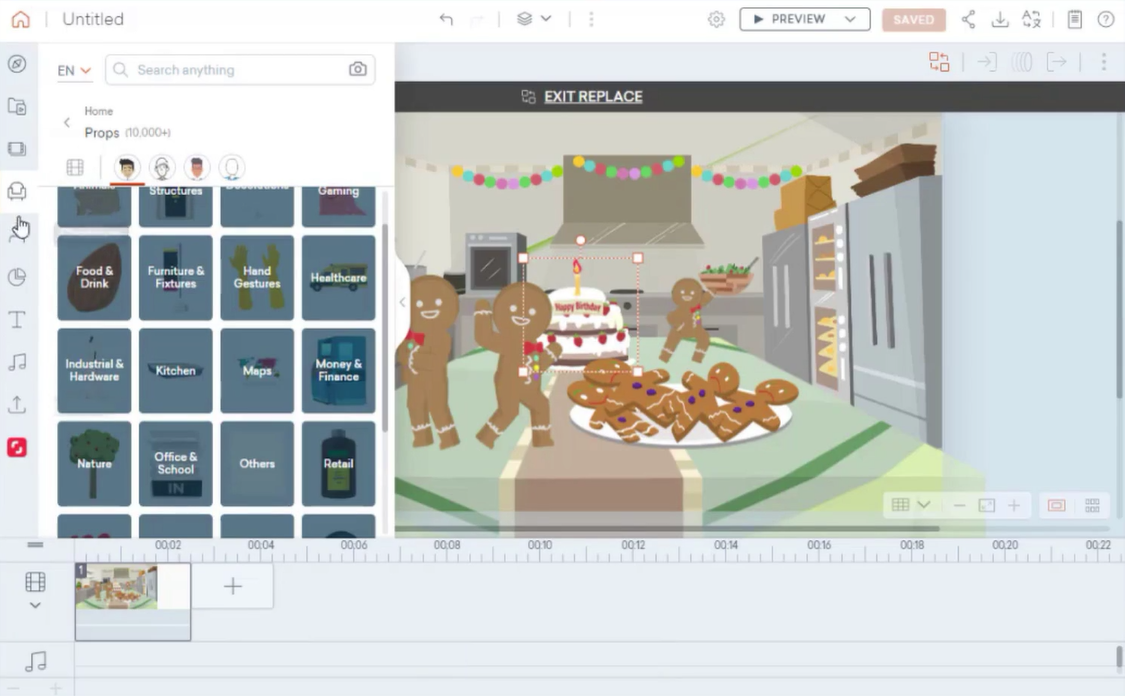Screen dimensions: 1125x696
Task: Select the grid view style tab
Action: coord(75,167)
